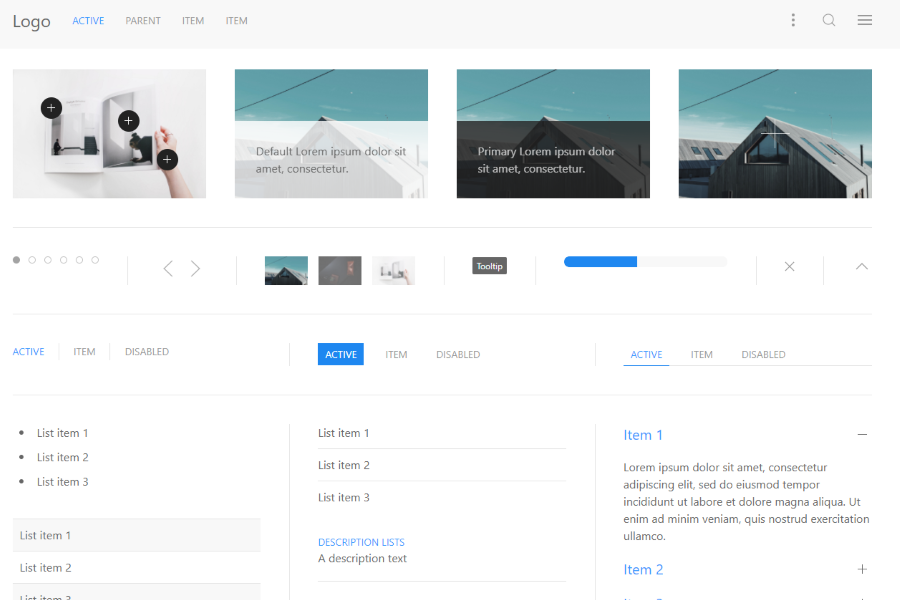The height and width of the screenshot is (600, 900).
Task: Click the up chevron to go to top
Action: point(862,266)
